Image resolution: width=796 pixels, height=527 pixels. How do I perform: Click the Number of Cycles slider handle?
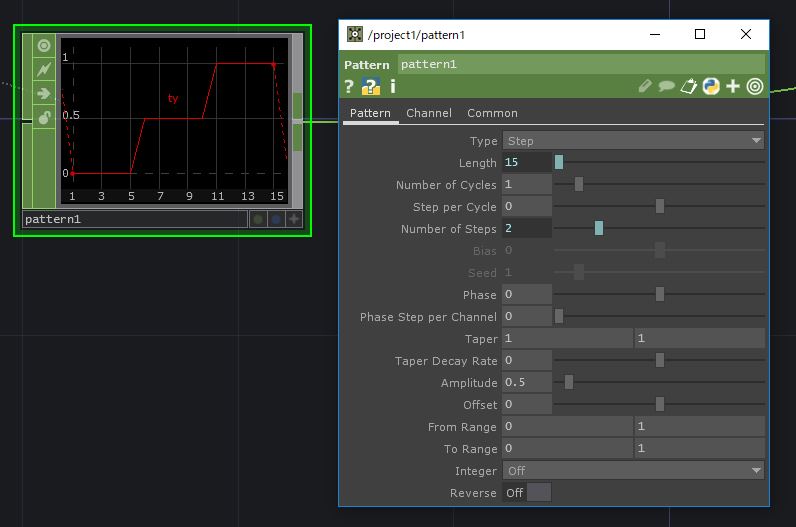coord(579,184)
